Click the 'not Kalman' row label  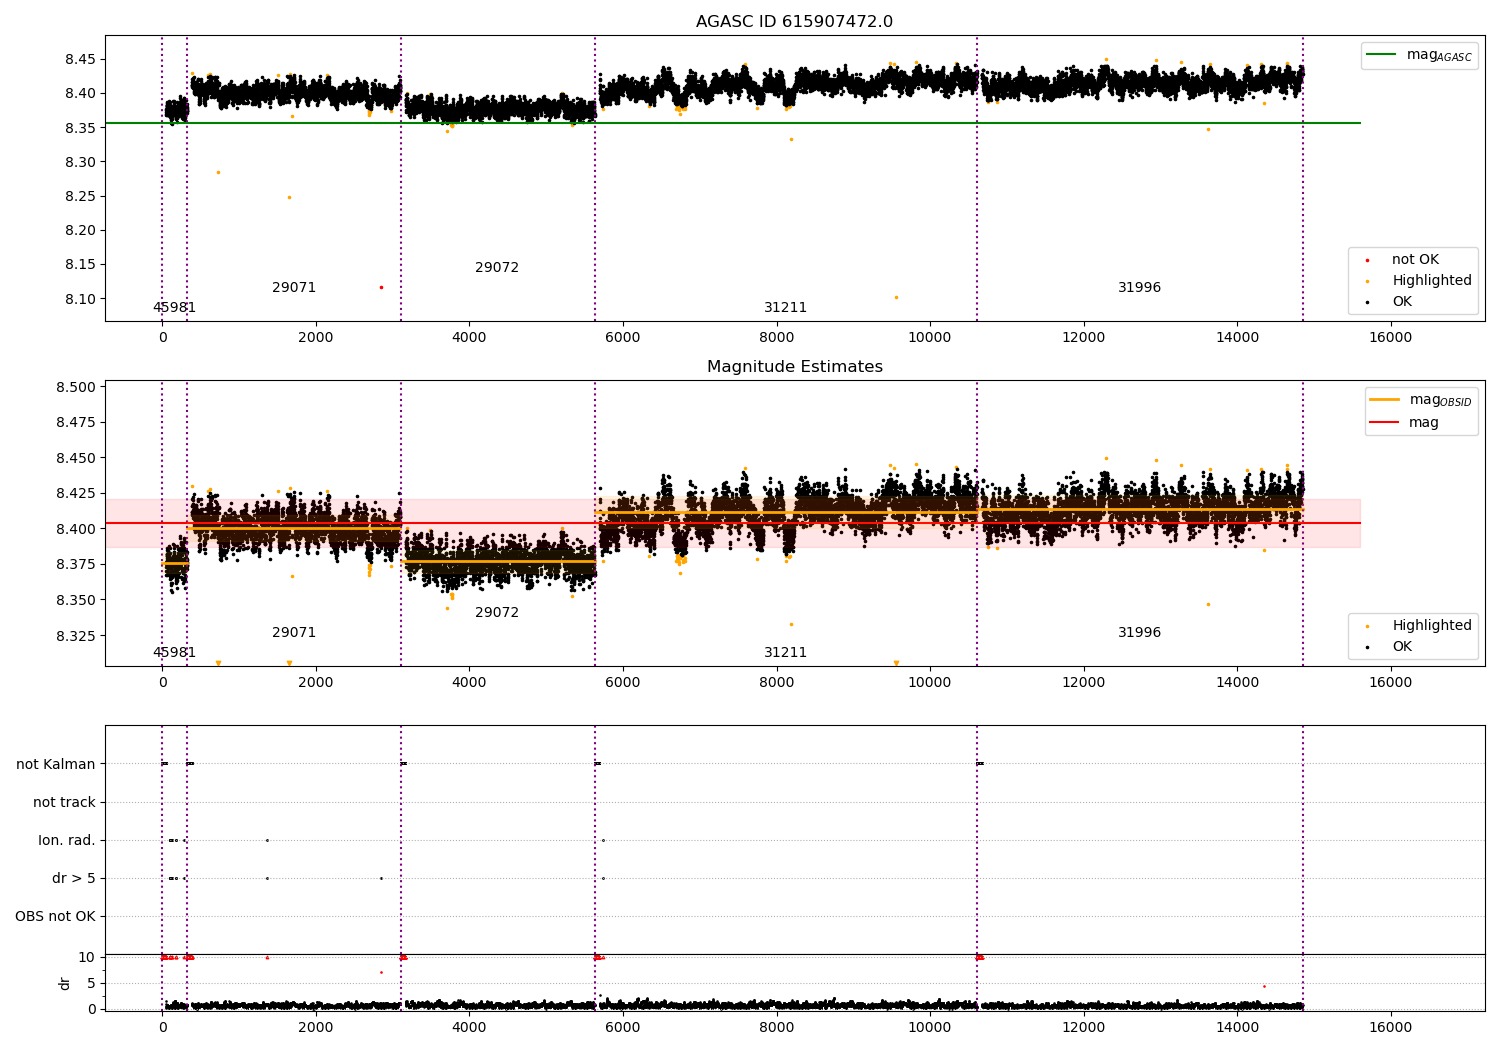pyautogui.click(x=56, y=764)
